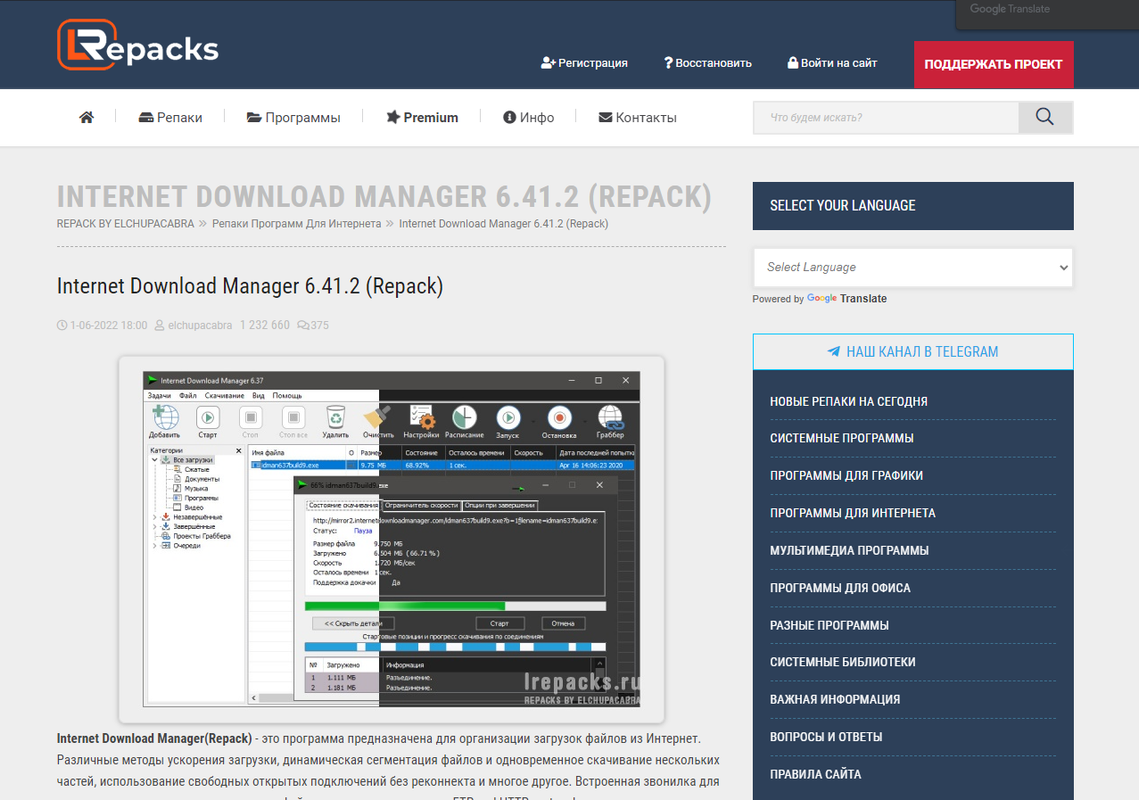Click author elchupacabra link

(x=200, y=326)
